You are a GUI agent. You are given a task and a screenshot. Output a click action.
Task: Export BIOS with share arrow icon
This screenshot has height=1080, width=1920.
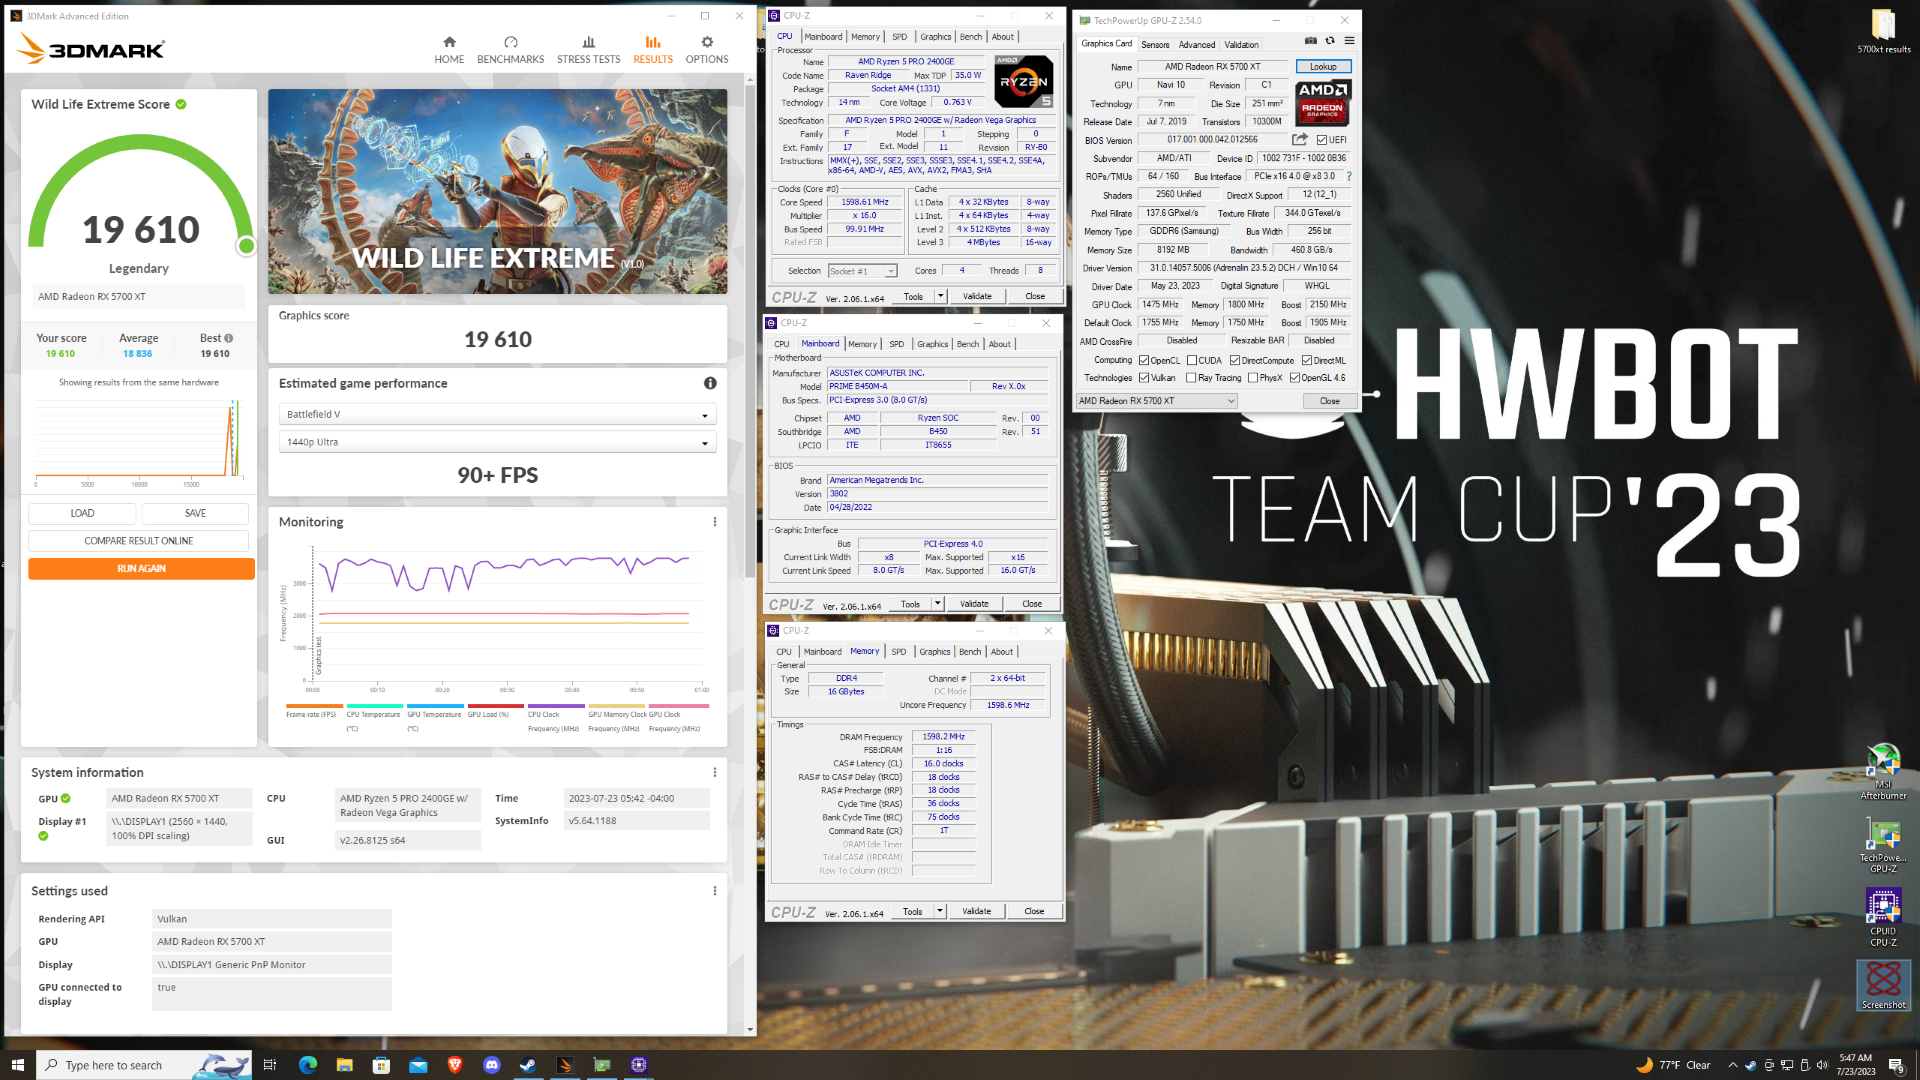tap(1300, 140)
